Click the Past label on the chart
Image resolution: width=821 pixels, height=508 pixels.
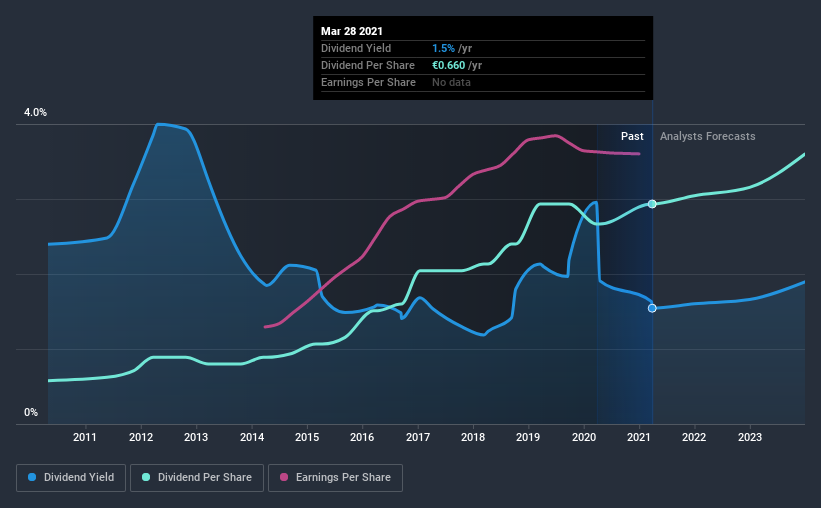632,136
